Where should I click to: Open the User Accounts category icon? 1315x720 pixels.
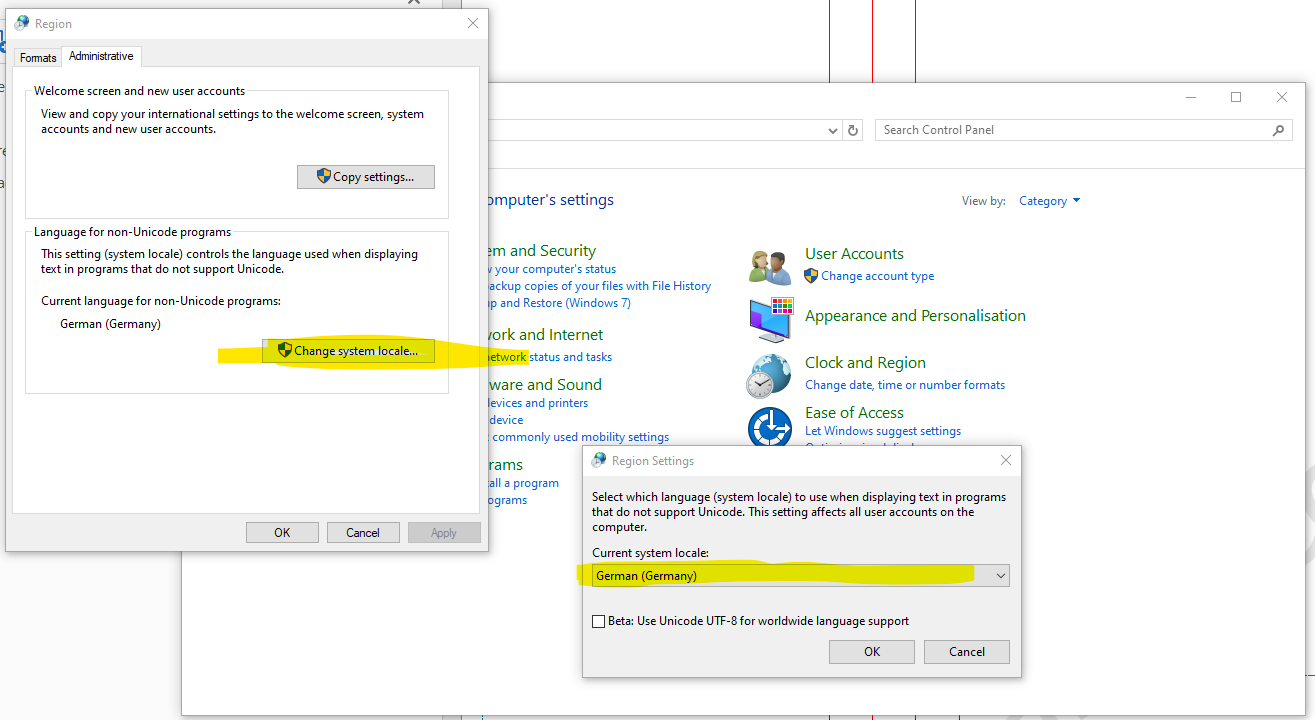pyautogui.click(x=770, y=266)
